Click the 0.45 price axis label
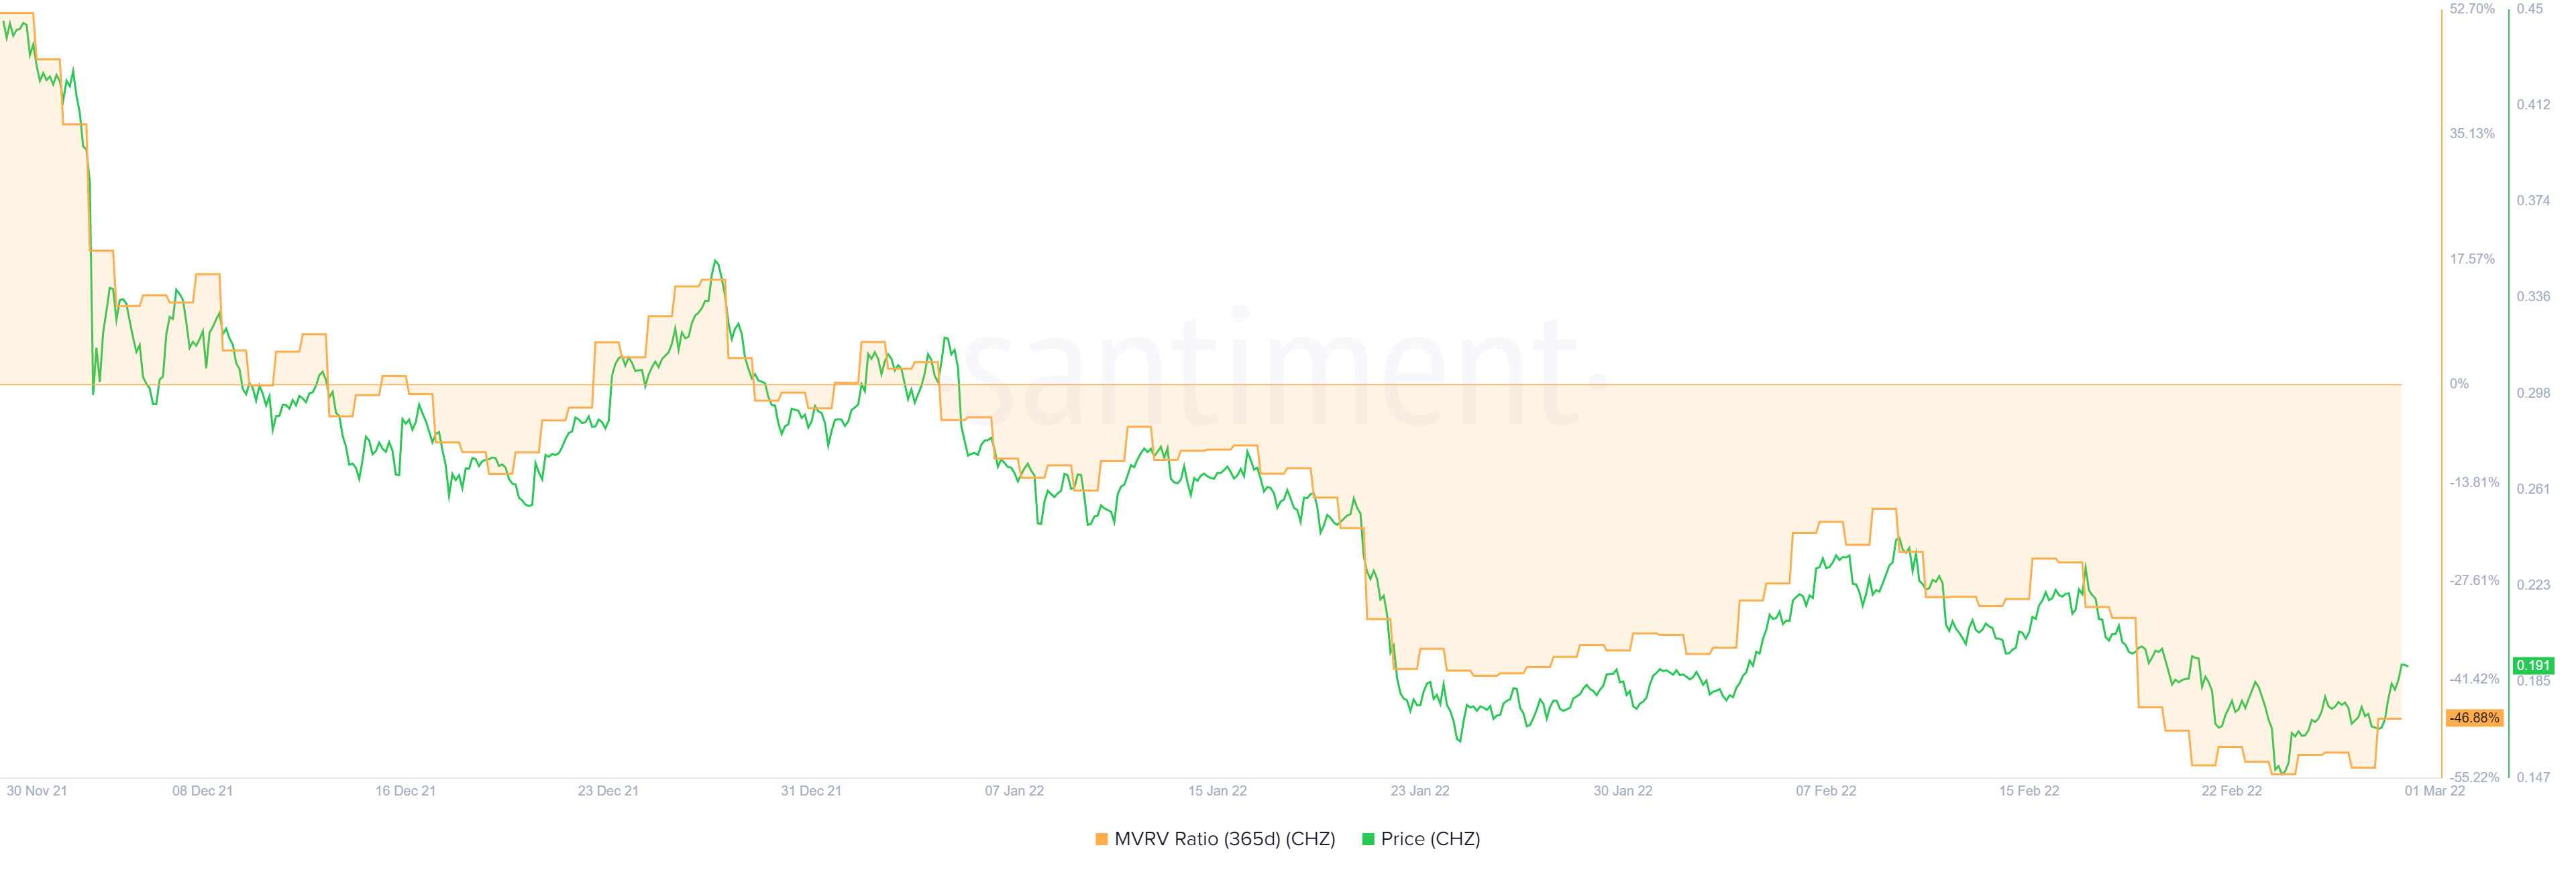 click(2530, 9)
